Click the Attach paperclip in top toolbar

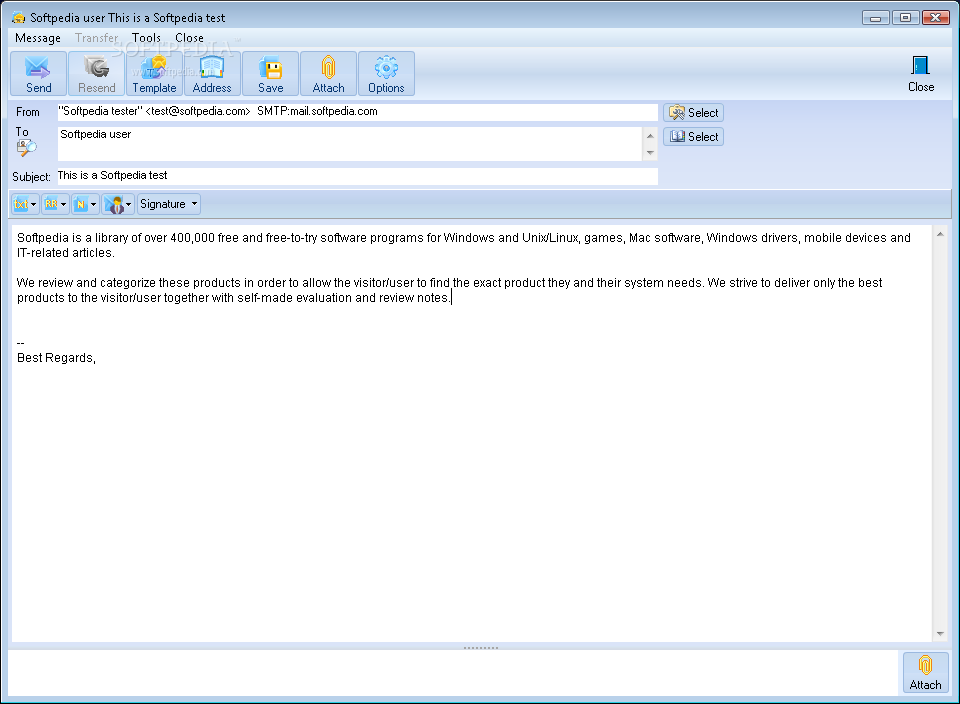point(328,73)
